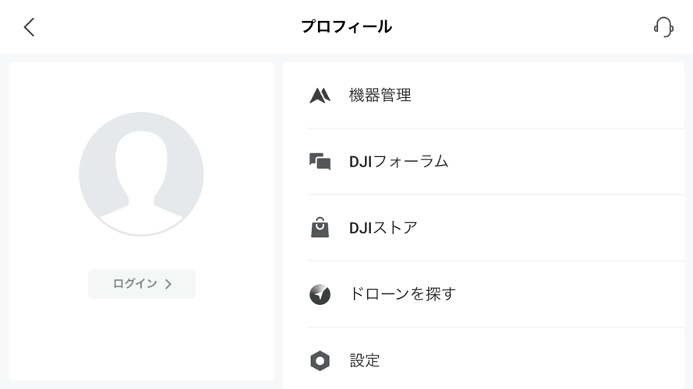Open 設定 by its text label
This screenshot has height=389, width=693.
click(x=365, y=361)
